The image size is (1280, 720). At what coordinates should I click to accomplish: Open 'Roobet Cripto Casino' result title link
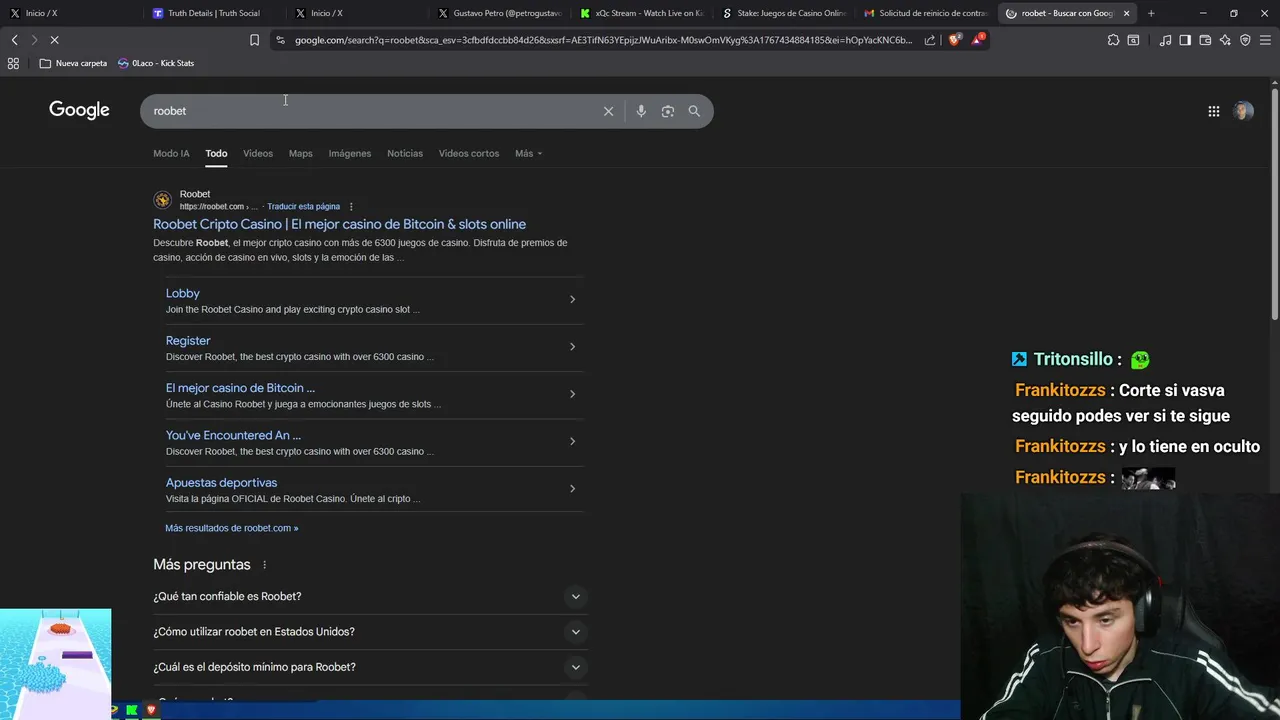(339, 224)
